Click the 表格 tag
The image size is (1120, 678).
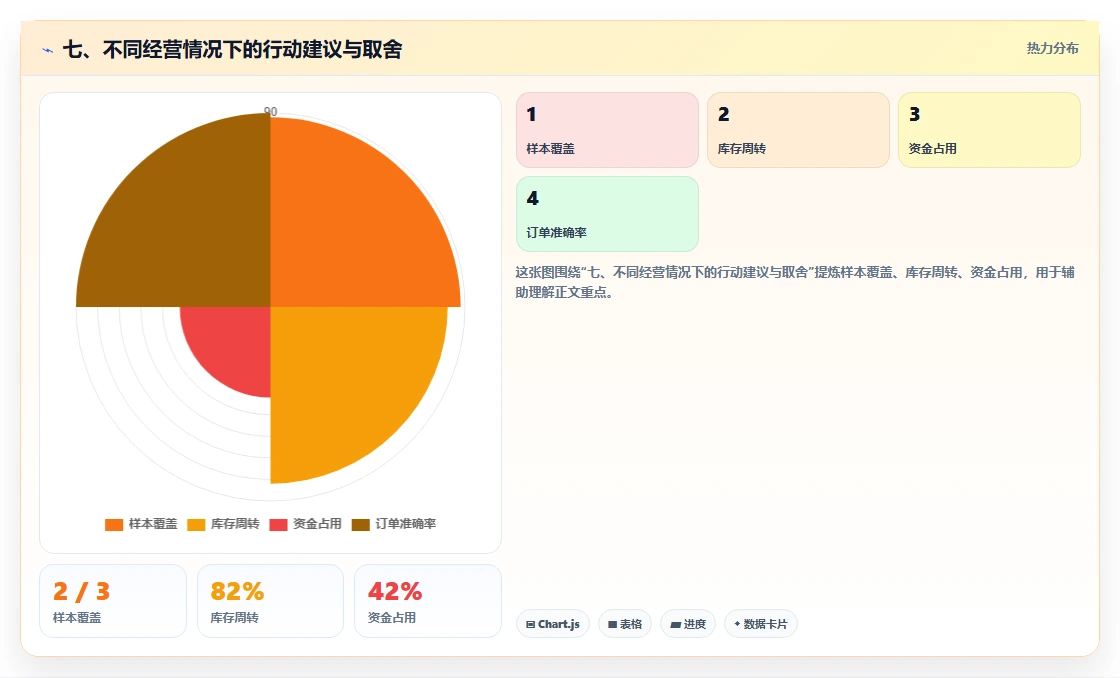coord(625,624)
